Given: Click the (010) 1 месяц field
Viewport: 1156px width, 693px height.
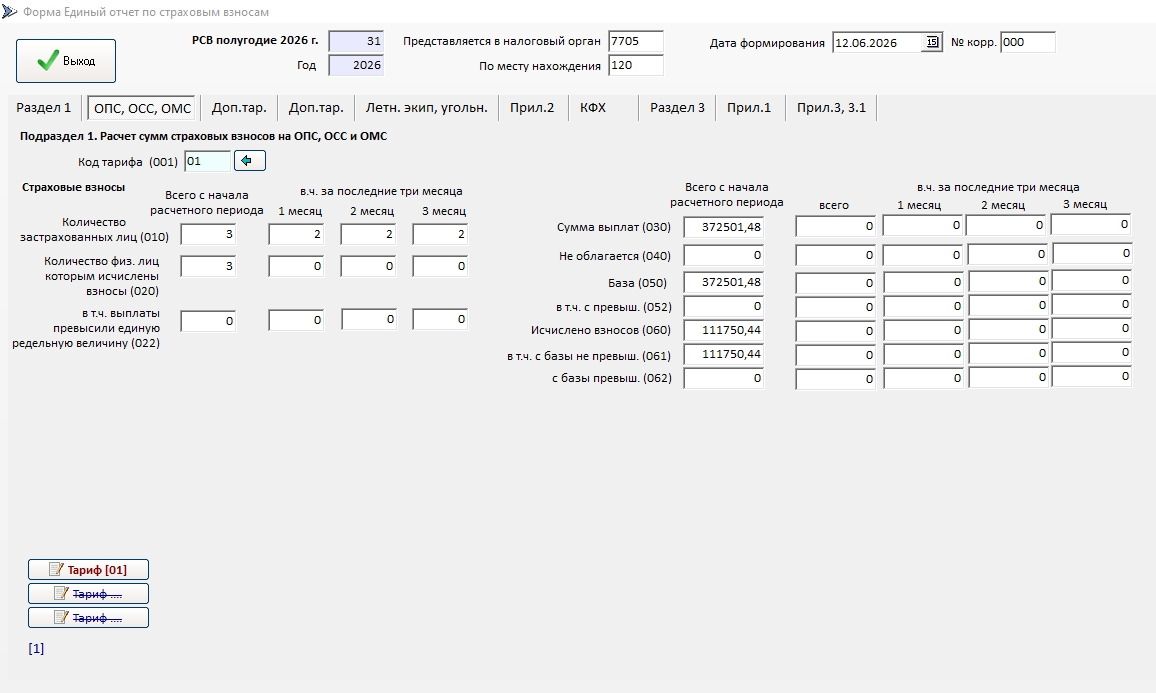Looking at the screenshot, I should tap(296, 234).
